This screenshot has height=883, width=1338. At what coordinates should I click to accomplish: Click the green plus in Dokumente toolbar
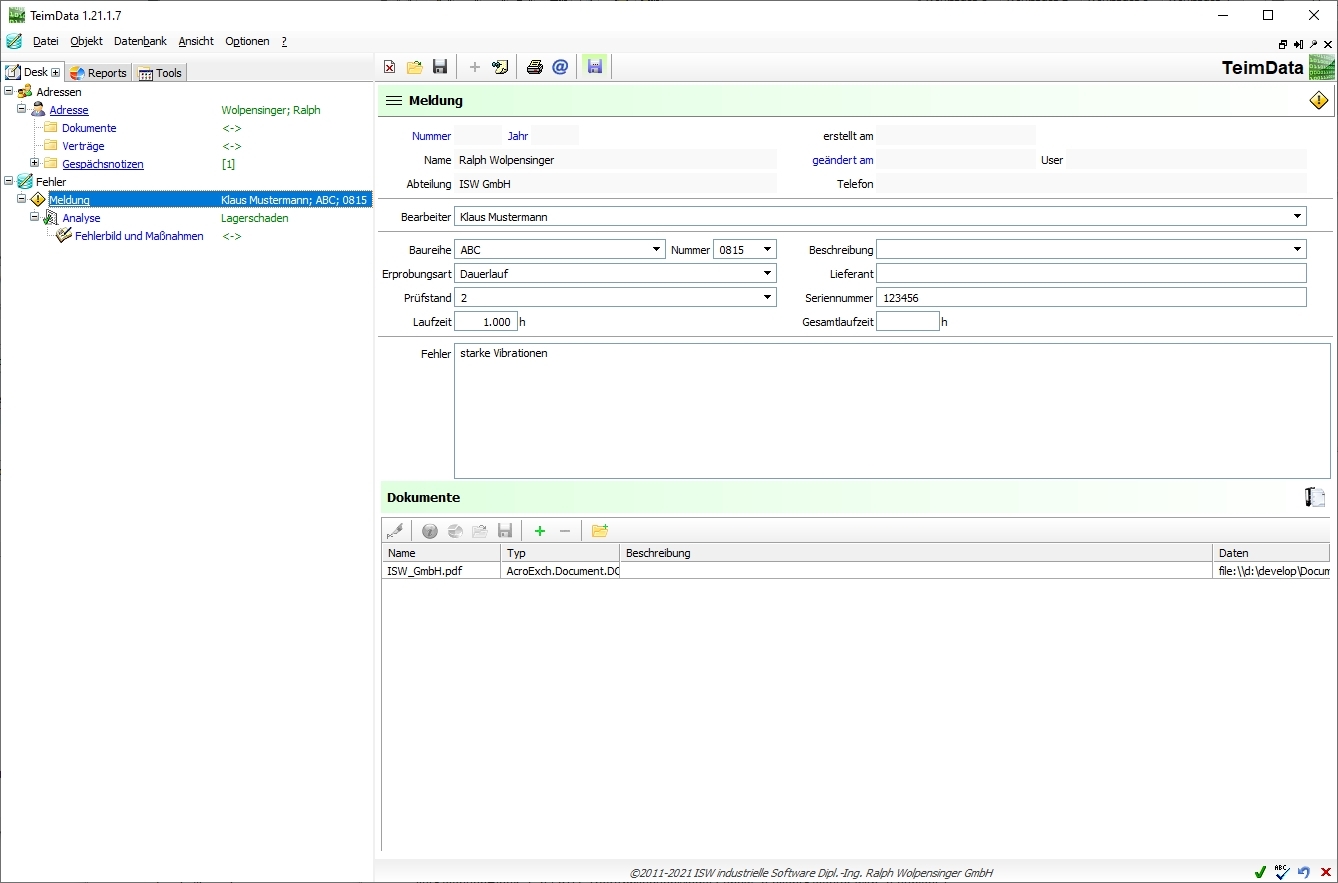click(540, 531)
